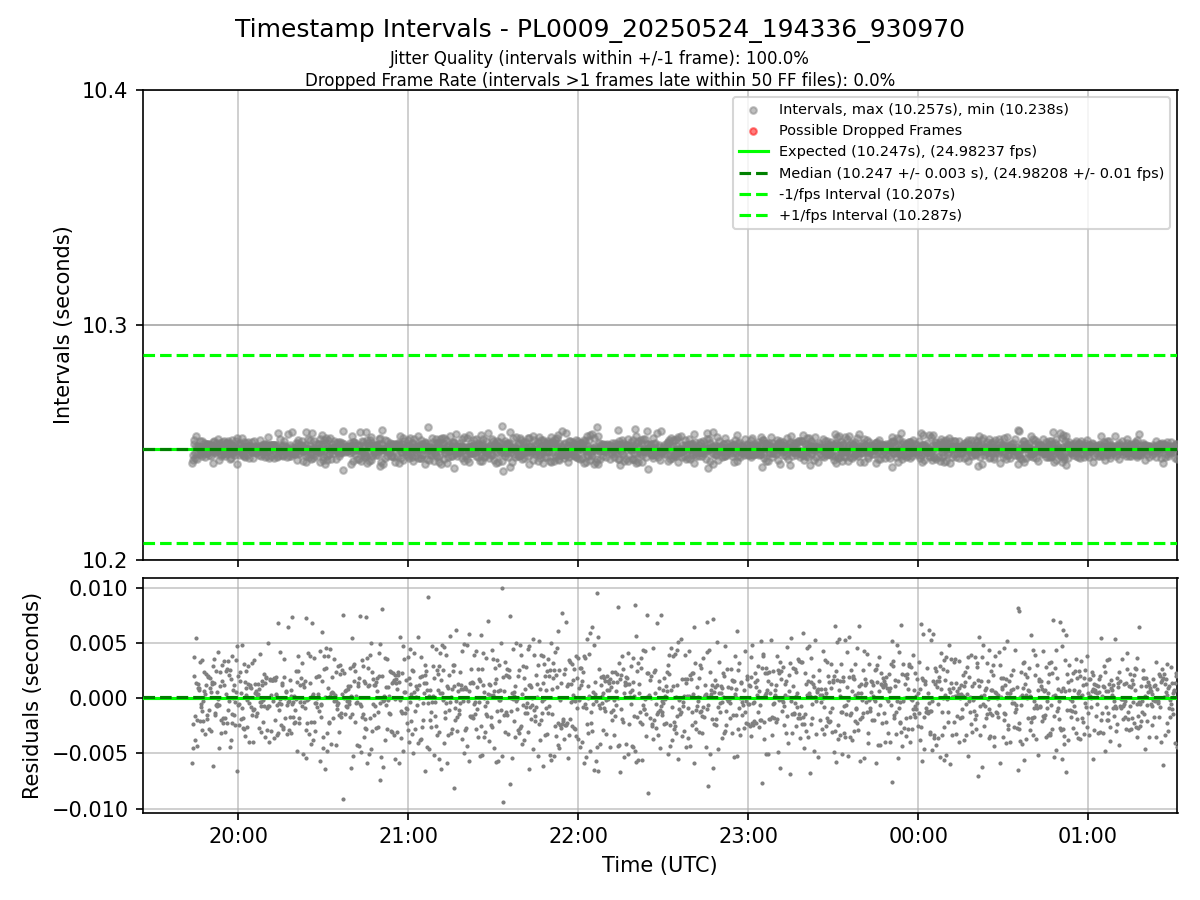Click legend entry 'Intervals, max (10.257s), min (10.238s)'
Screen dimensions: 1200x900
(x=924, y=109)
